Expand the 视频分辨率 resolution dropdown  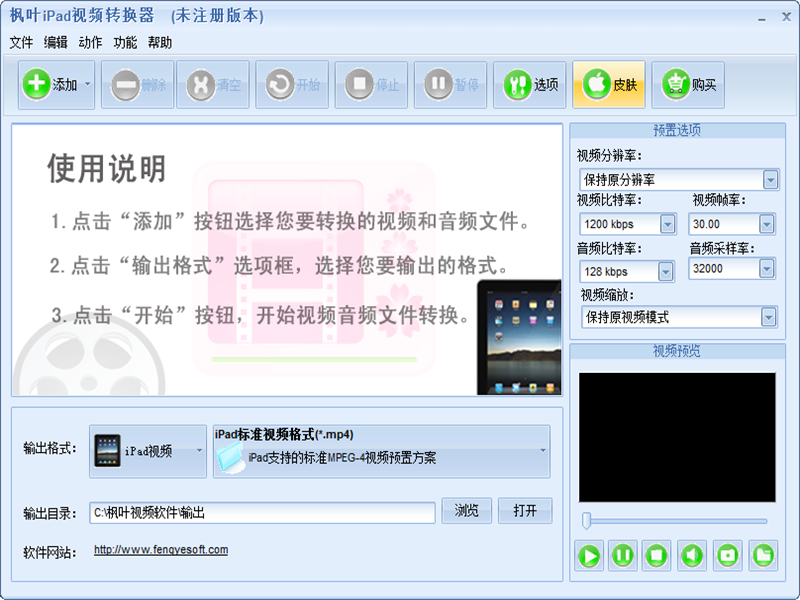click(770, 180)
